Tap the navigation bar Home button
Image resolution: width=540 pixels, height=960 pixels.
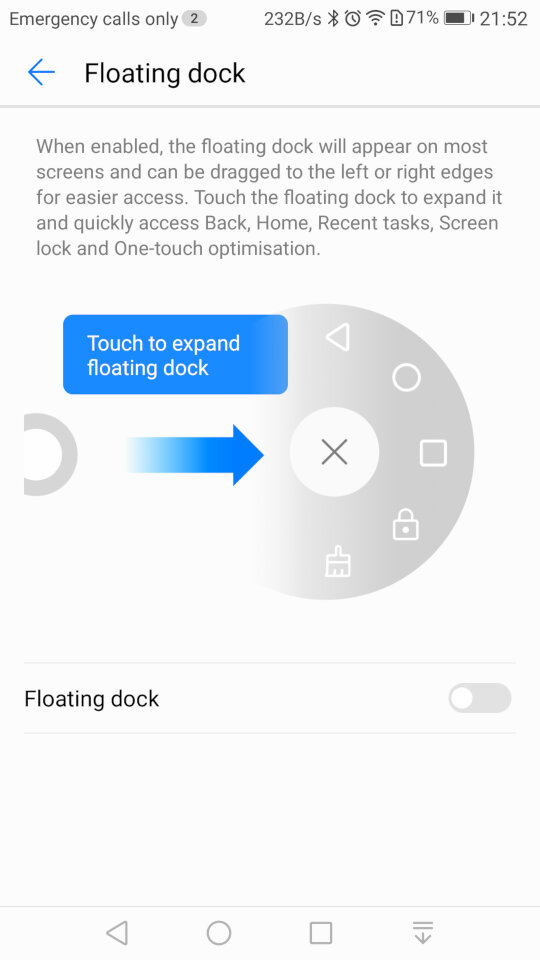tap(219, 933)
